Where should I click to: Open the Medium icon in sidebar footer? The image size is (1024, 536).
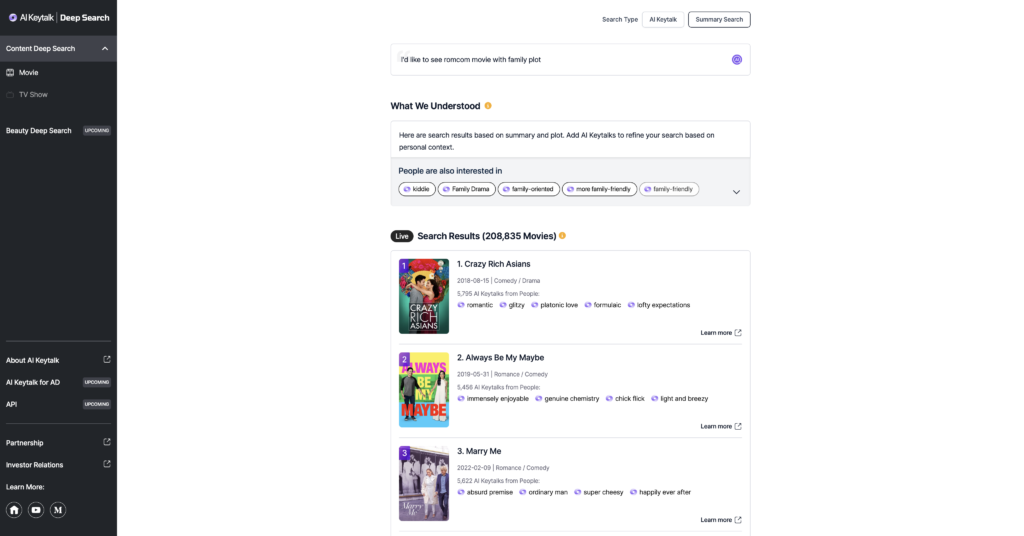(58, 509)
